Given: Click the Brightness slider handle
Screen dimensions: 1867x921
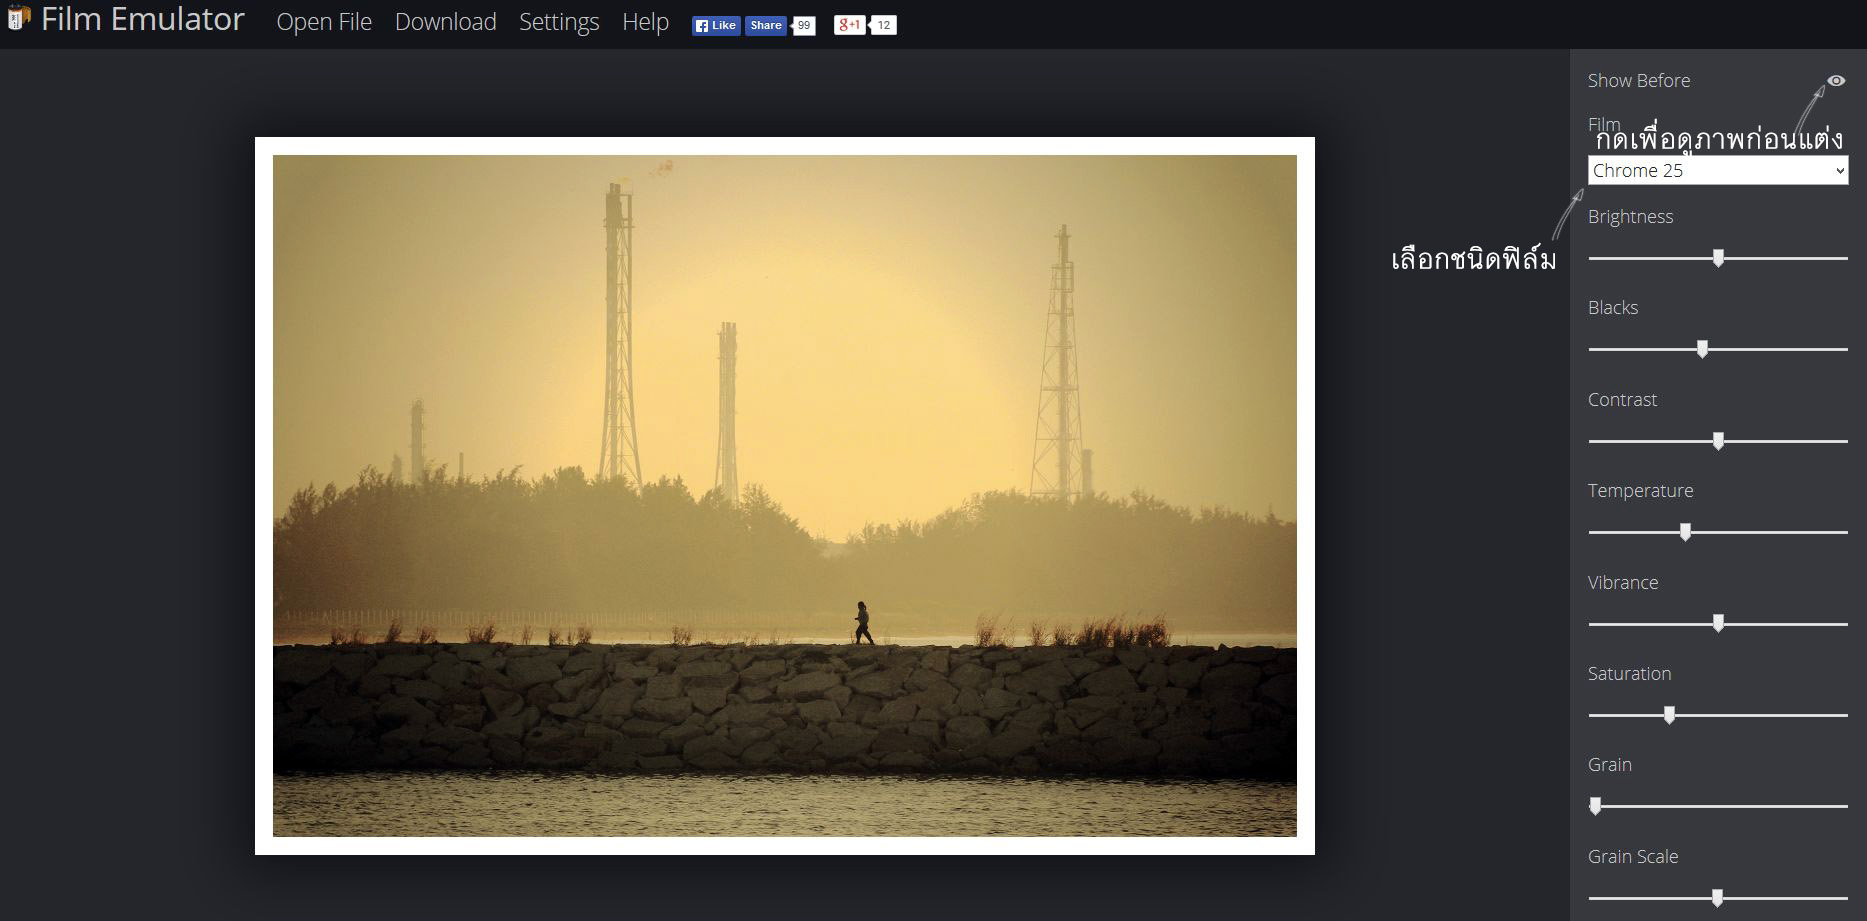Looking at the screenshot, I should click(1718, 258).
